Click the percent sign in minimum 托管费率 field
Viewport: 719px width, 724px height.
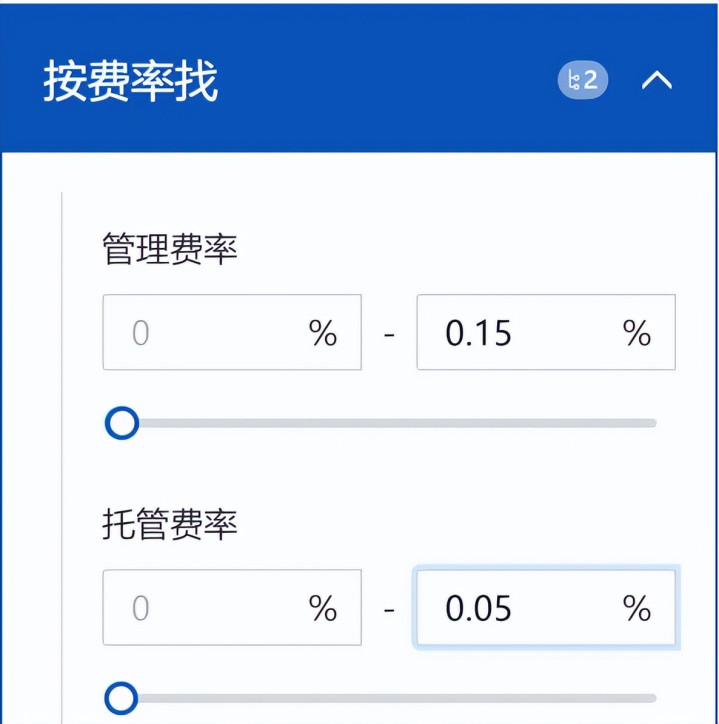click(x=323, y=608)
